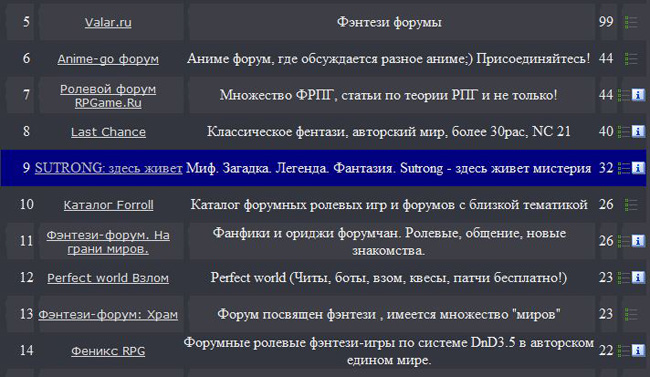
Task: Open the Феникс RPG link
Action: click(108, 351)
